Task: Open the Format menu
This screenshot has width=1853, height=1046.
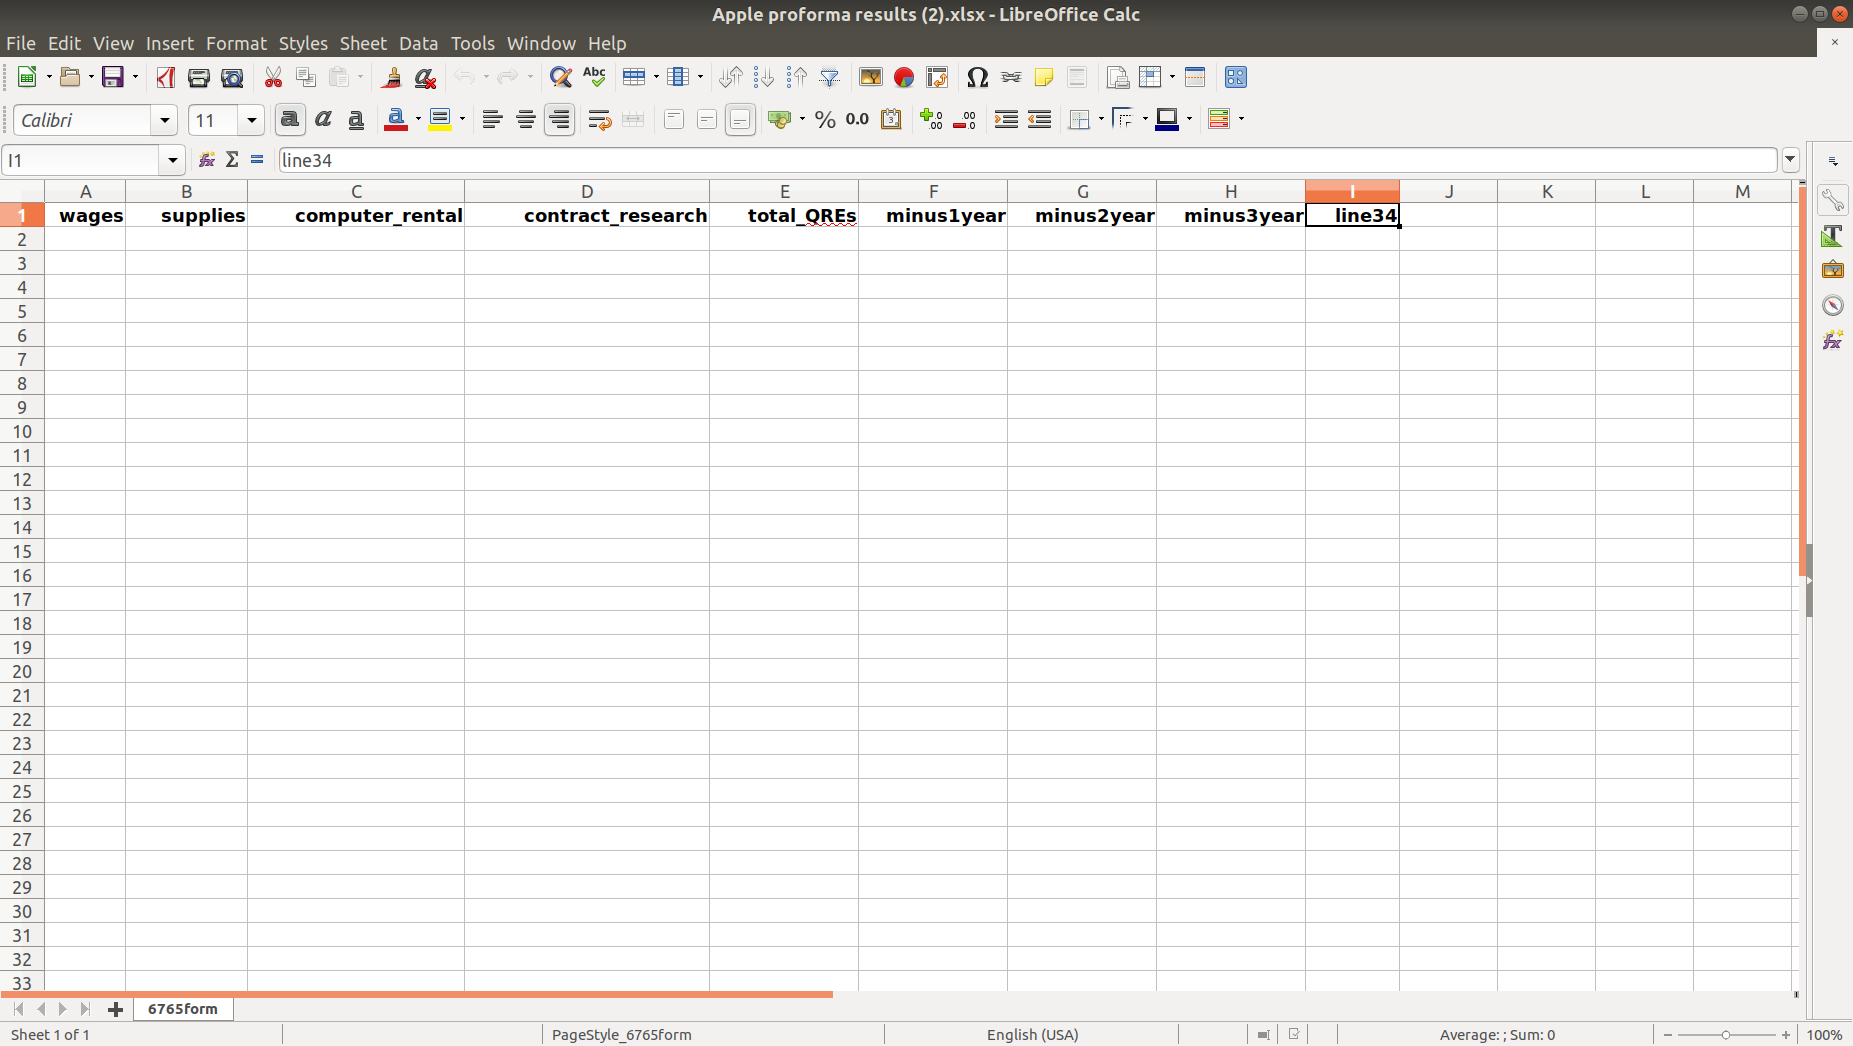Action: (236, 43)
